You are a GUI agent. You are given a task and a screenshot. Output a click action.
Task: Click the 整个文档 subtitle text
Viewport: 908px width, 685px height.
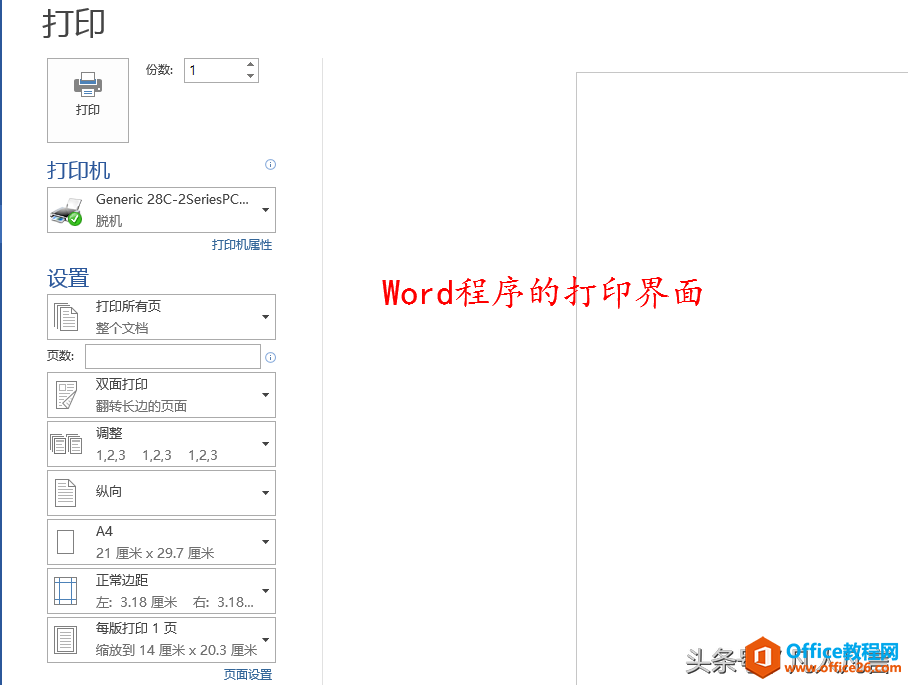pos(122,328)
